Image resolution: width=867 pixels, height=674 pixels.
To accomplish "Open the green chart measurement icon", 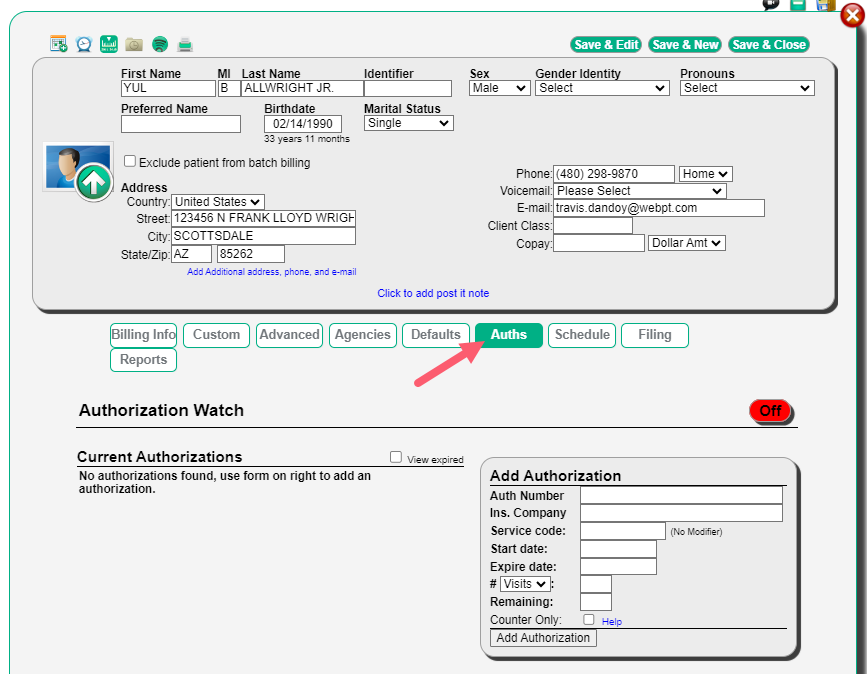I will pos(108,43).
